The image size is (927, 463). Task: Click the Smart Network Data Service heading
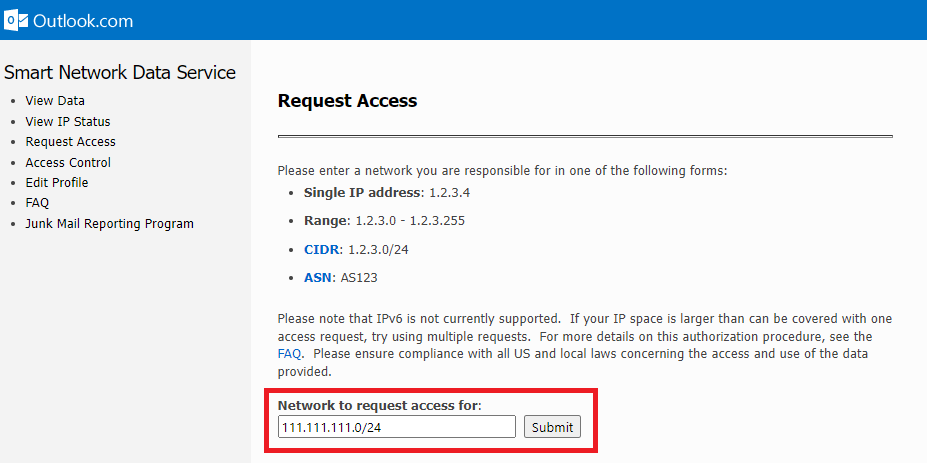click(x=120, y=73)
